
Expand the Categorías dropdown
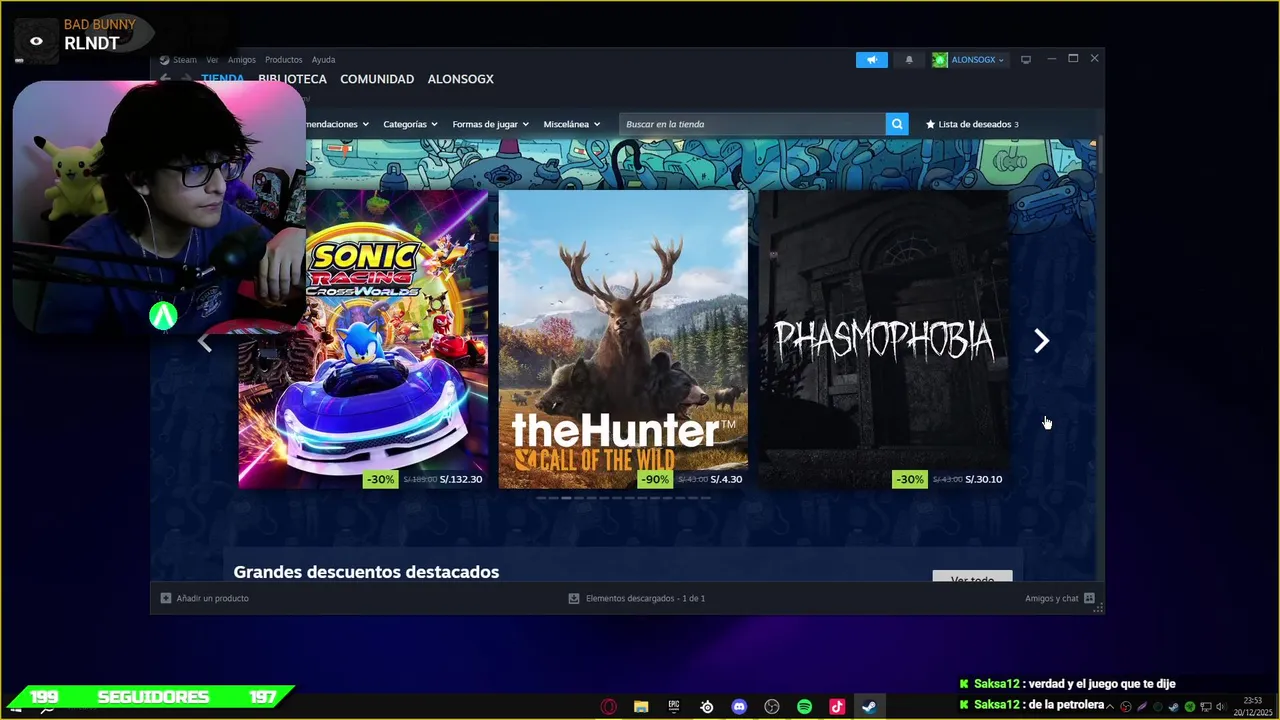coord(410,124)
